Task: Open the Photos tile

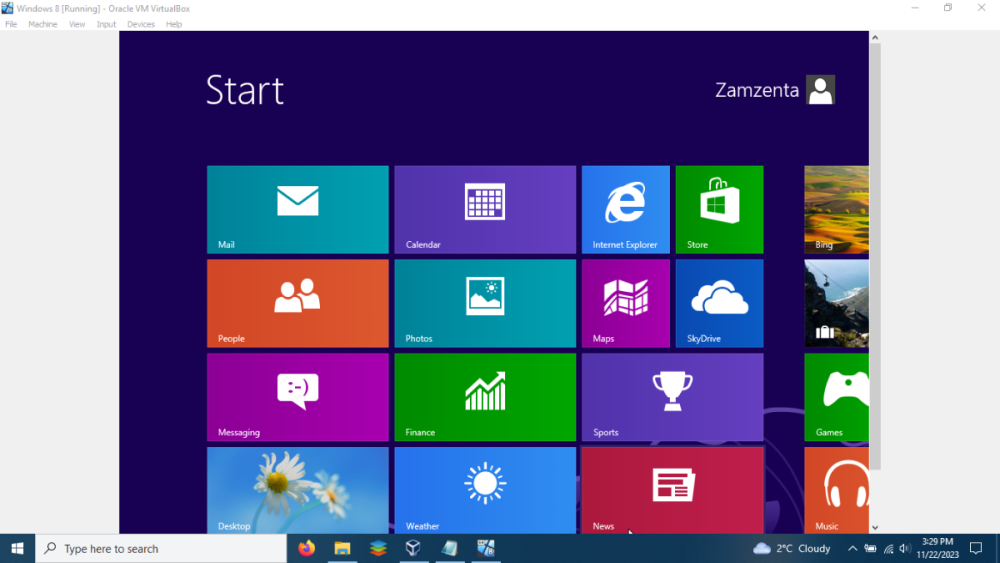Action: coord(485,303)
